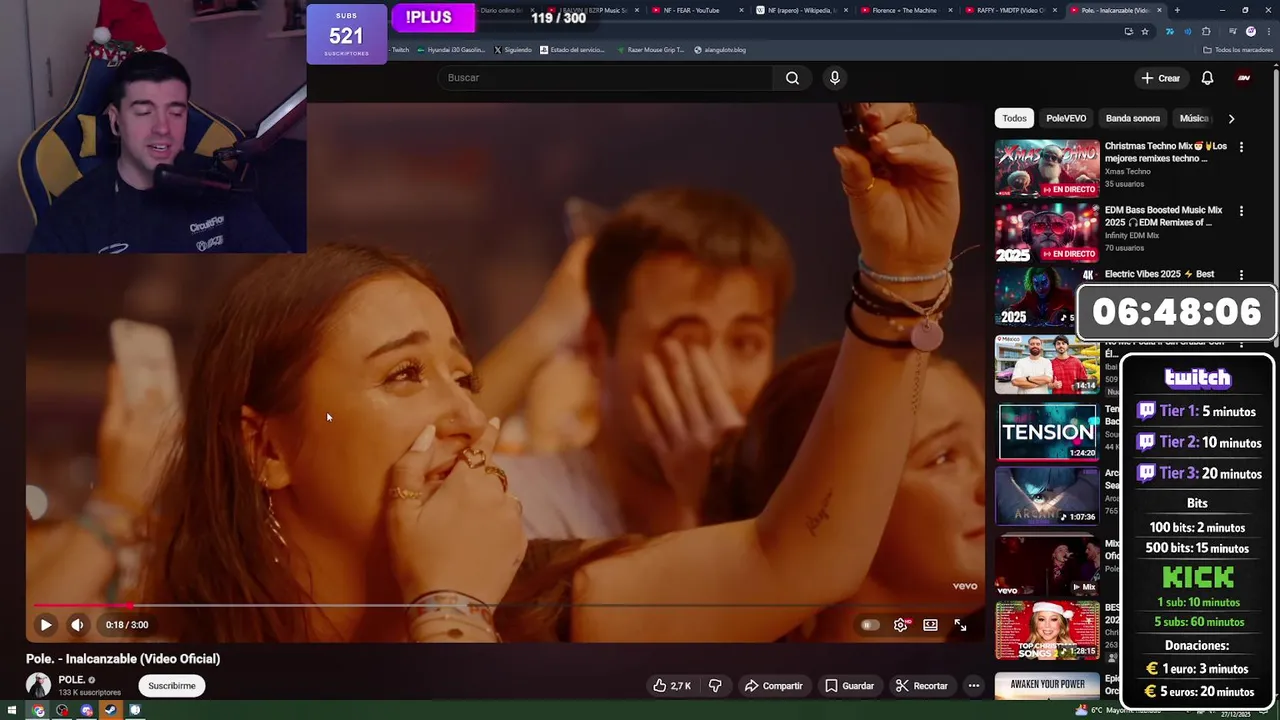Open options menu for EDM Bass Boosted Music Mix

(1241, 211)
